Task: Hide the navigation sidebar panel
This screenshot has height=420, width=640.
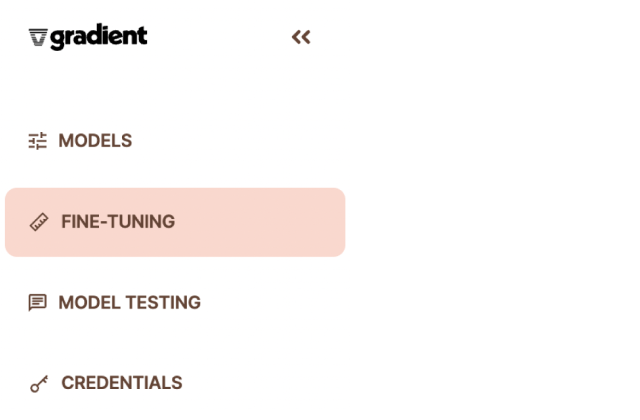Action: coord(301,37)
